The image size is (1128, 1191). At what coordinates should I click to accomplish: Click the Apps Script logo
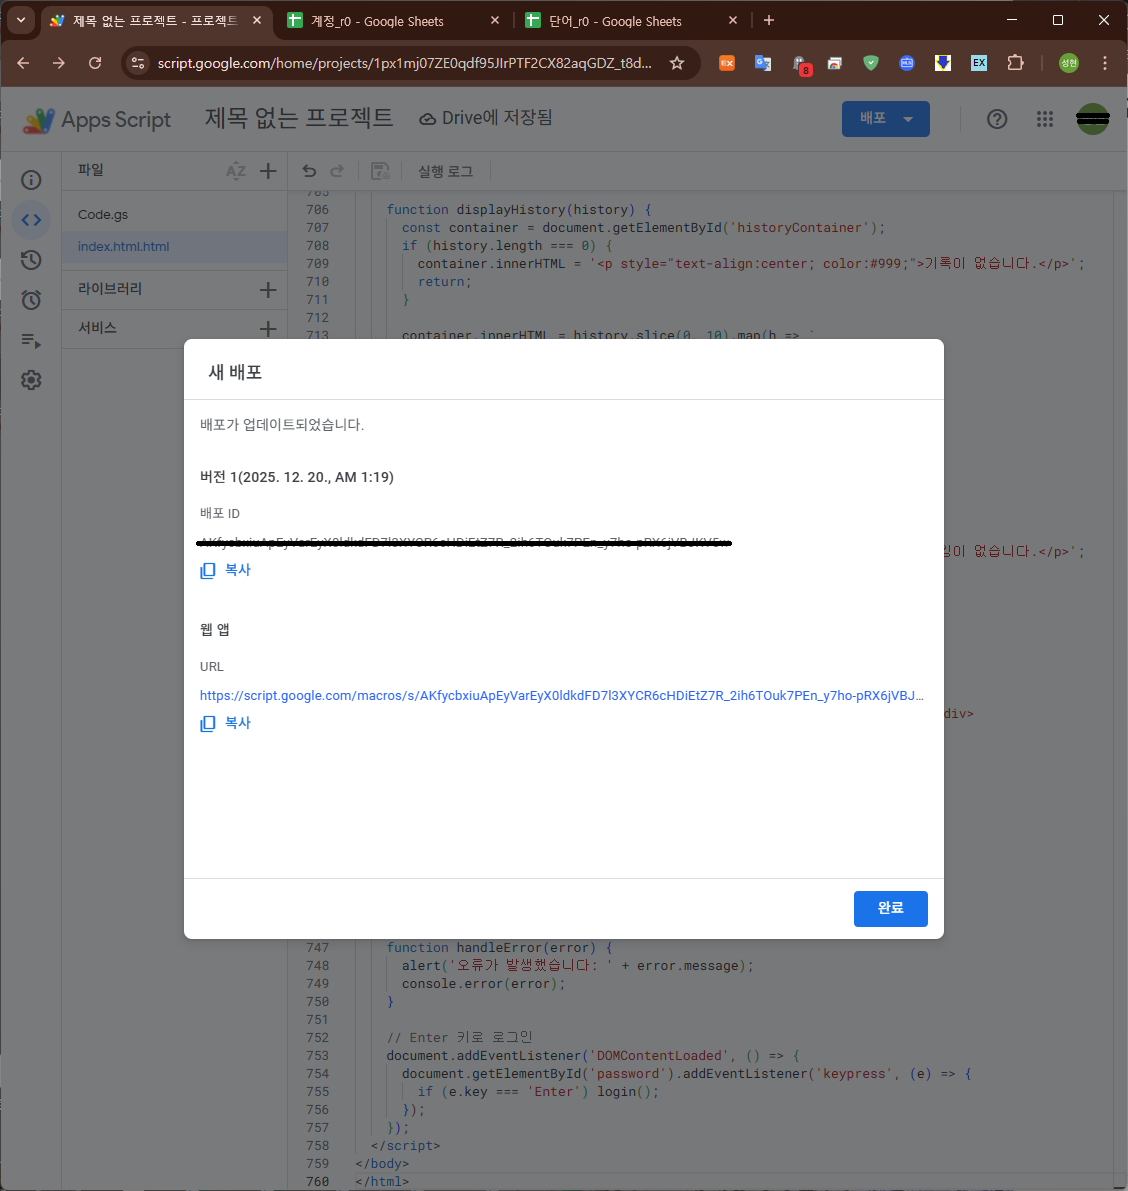tap(97, 120)
